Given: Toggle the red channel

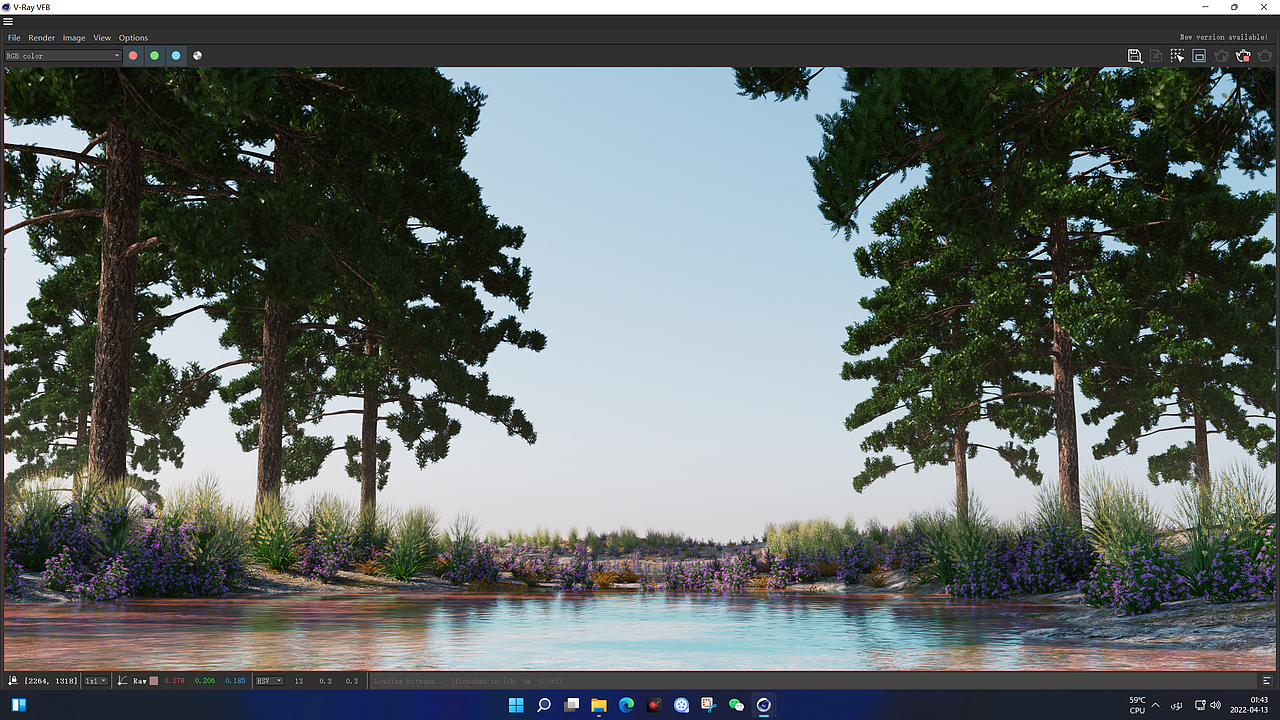Looking at the screenshot, I should tap(133, 56).
